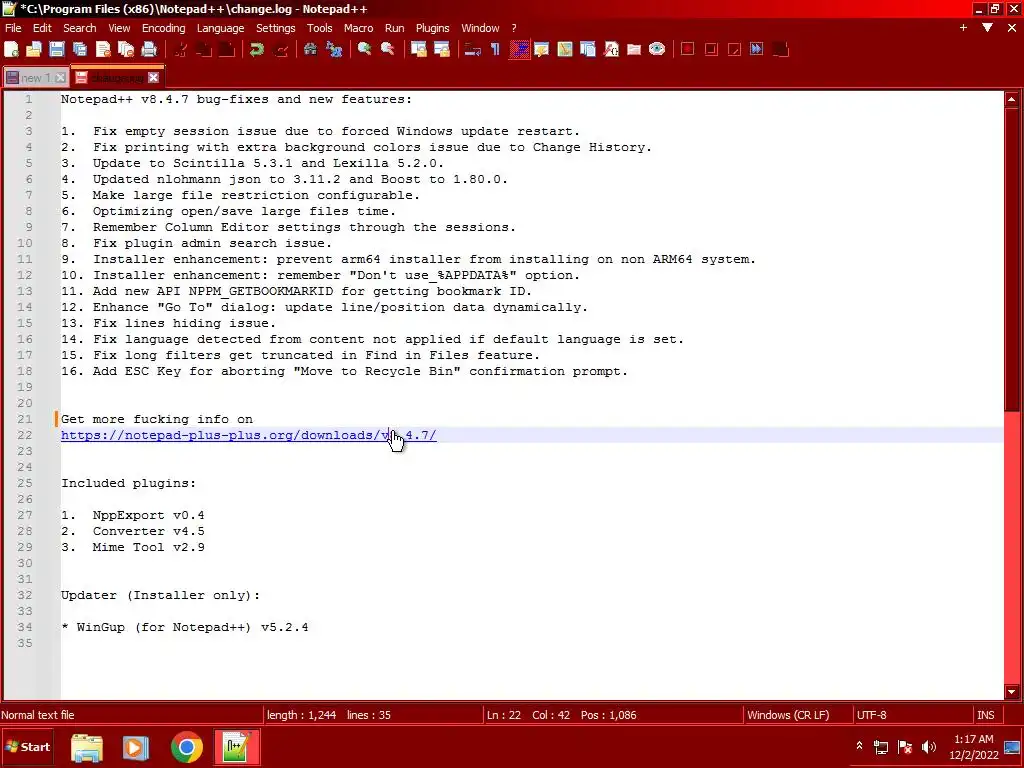Open the Window menu
Image resolution: width=1024 pixels, height=768 pixels.
(x=480, y=28)
